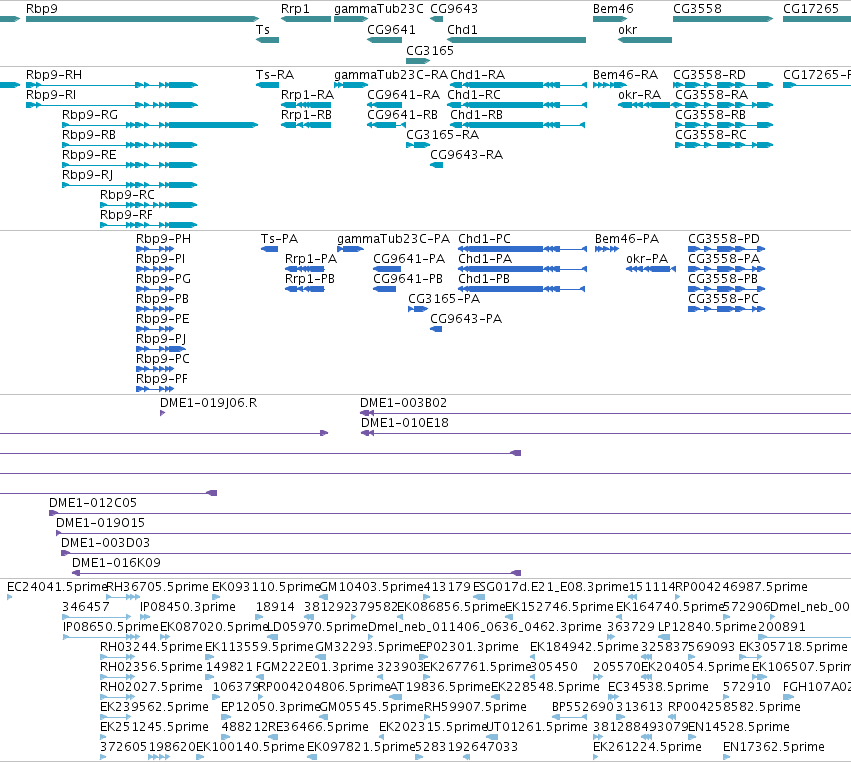Click protein CG9643-PA
Viewport: 851px width, 762px height.
(436, 329)
